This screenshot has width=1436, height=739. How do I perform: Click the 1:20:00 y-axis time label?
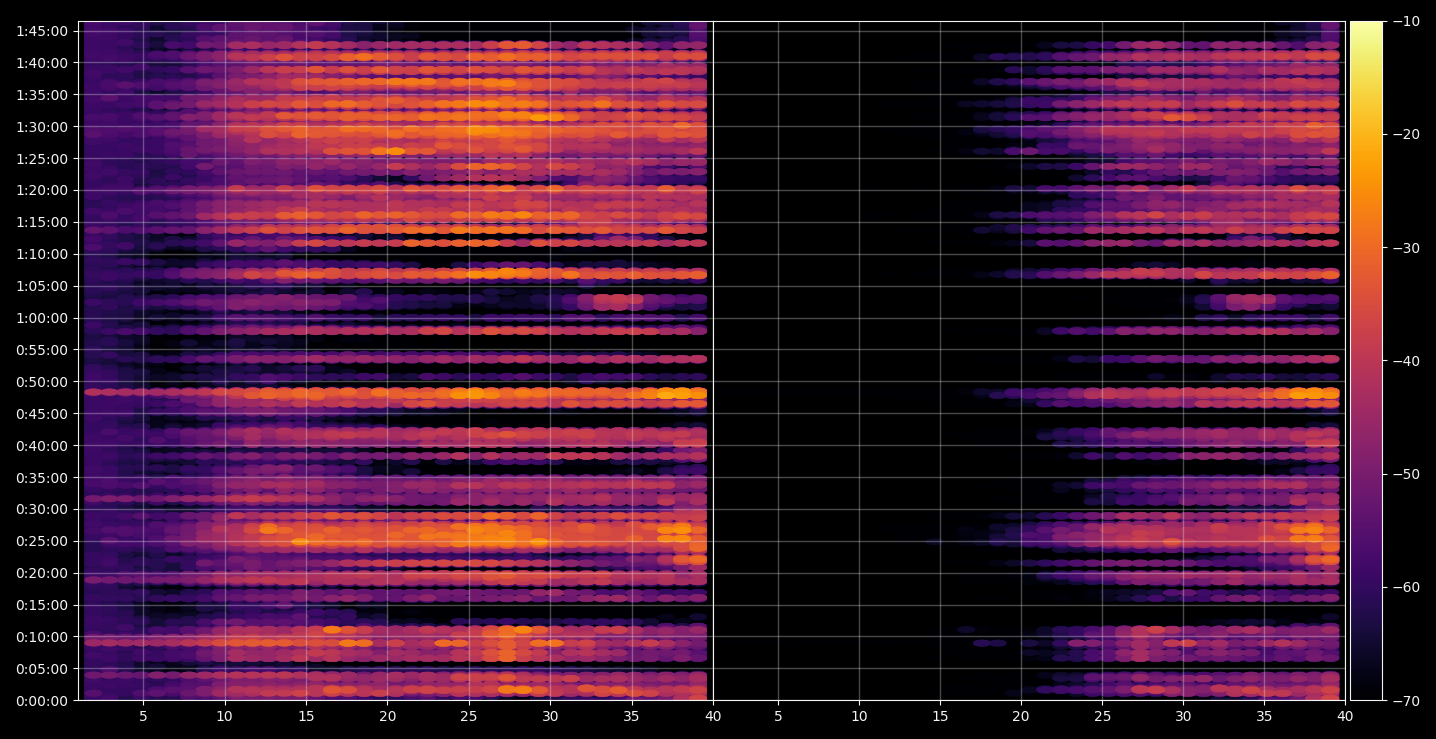point(42,190)
